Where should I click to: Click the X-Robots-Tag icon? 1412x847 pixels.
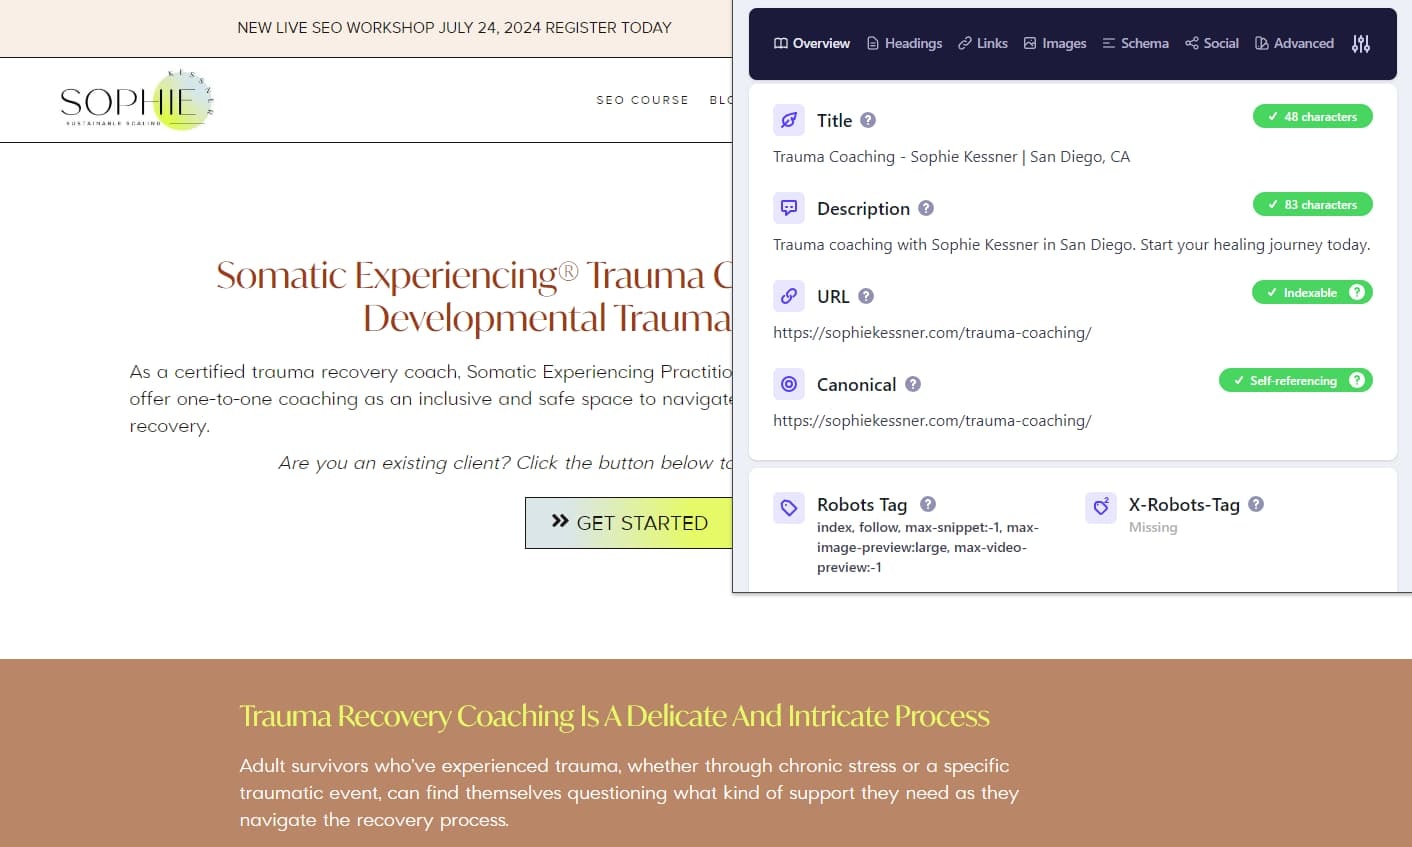pos(1101,507)
